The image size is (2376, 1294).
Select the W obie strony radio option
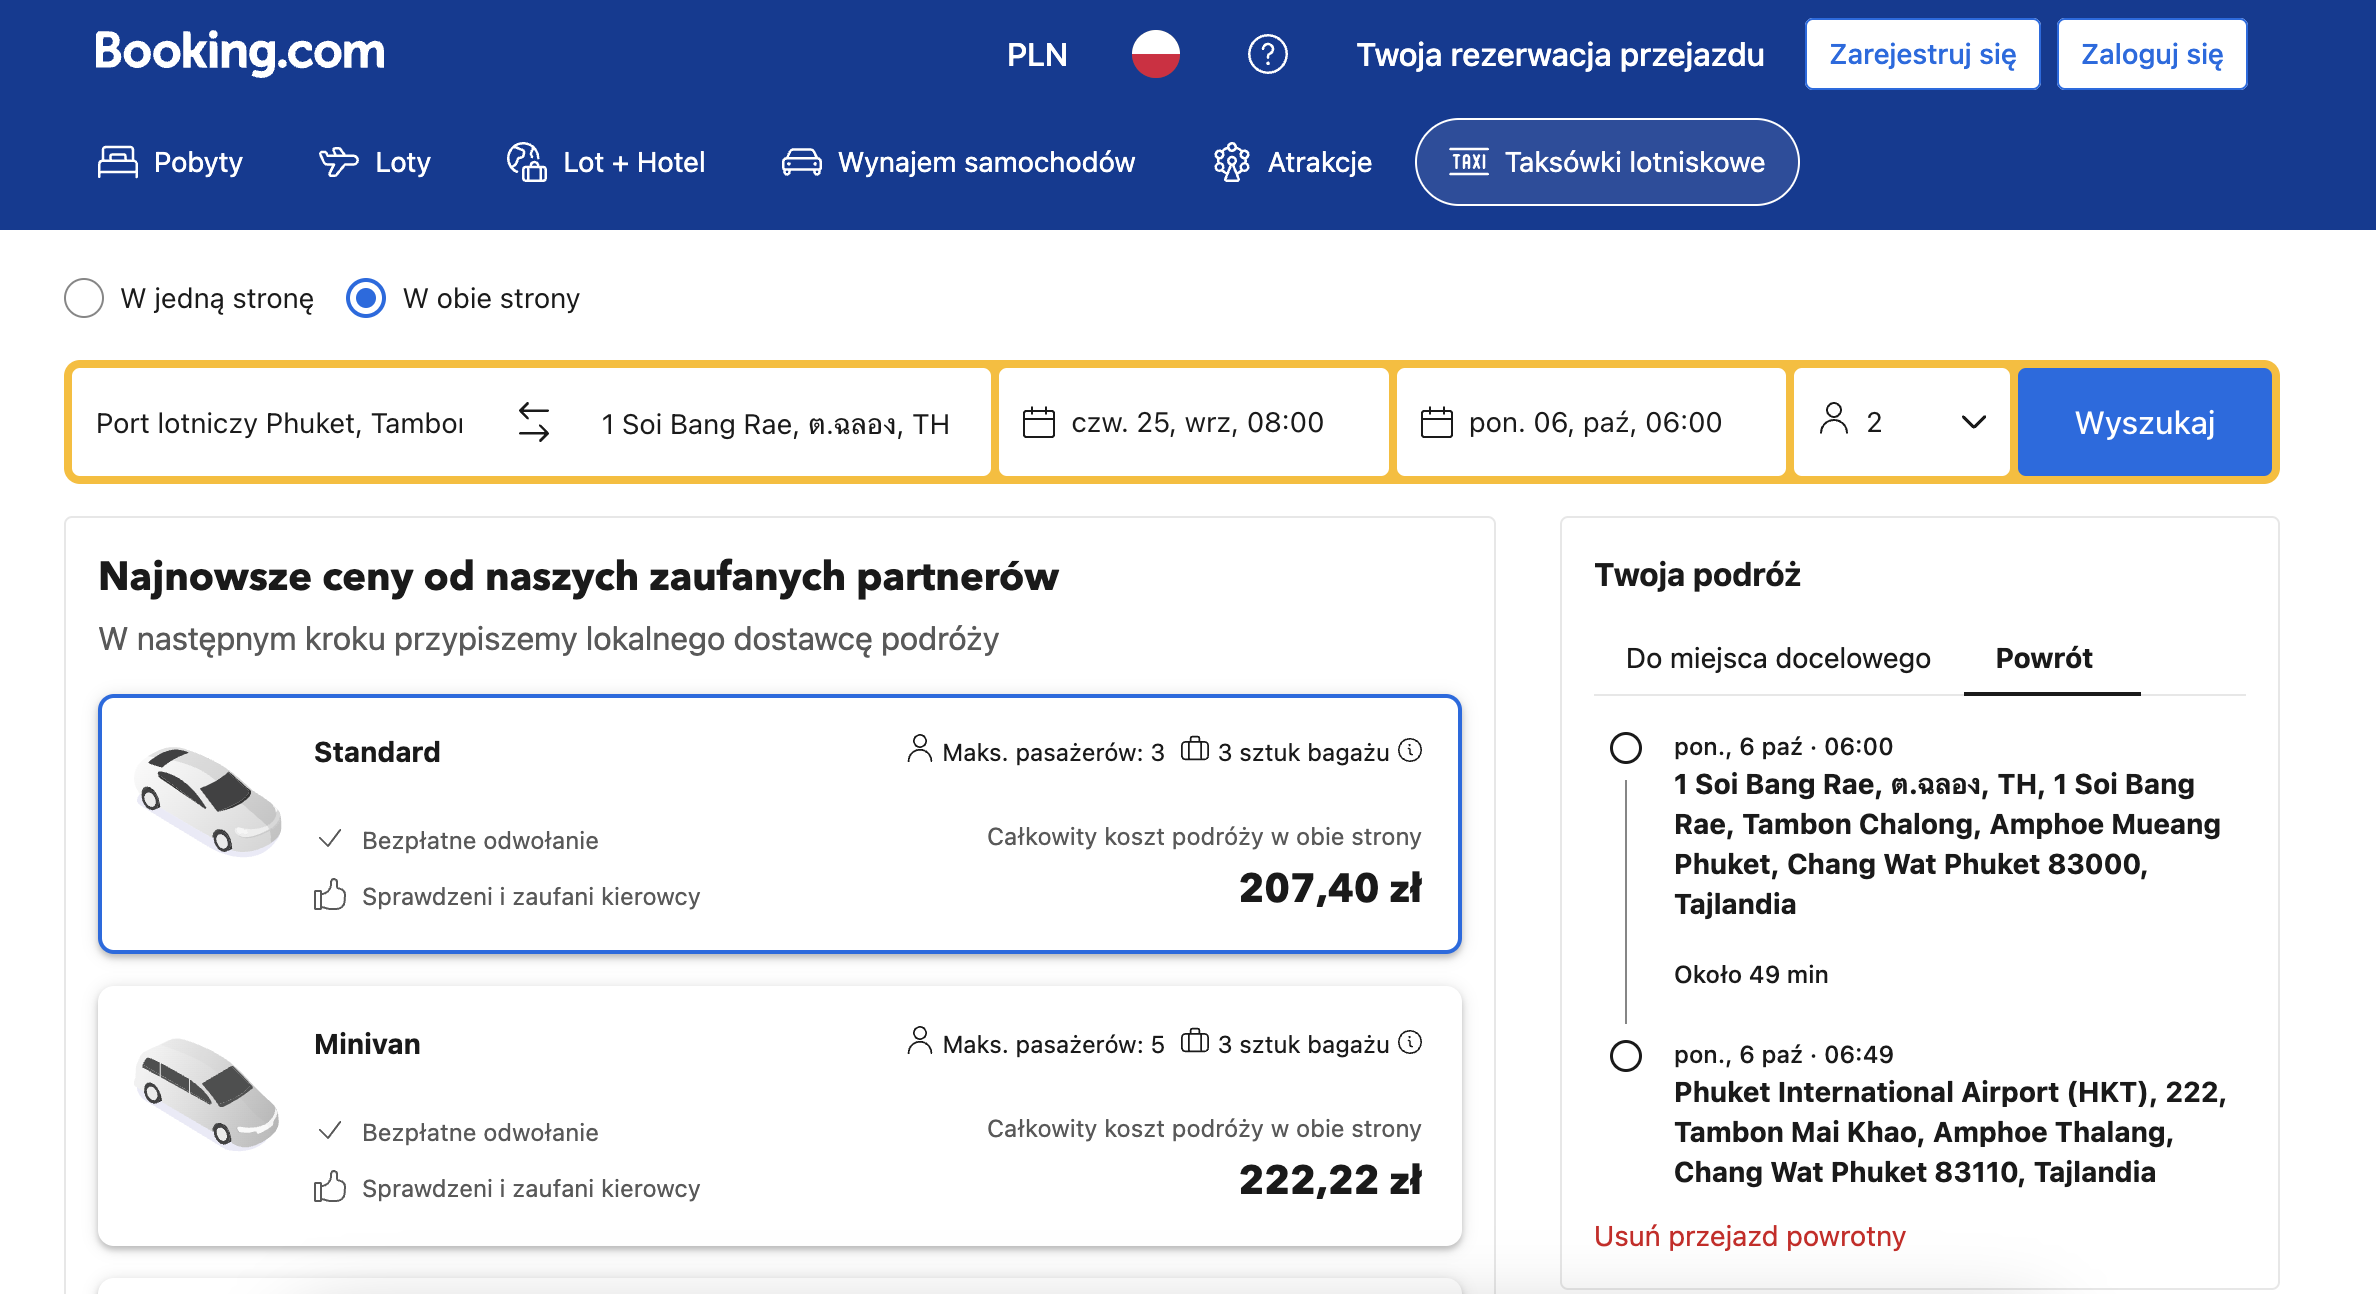366,298
